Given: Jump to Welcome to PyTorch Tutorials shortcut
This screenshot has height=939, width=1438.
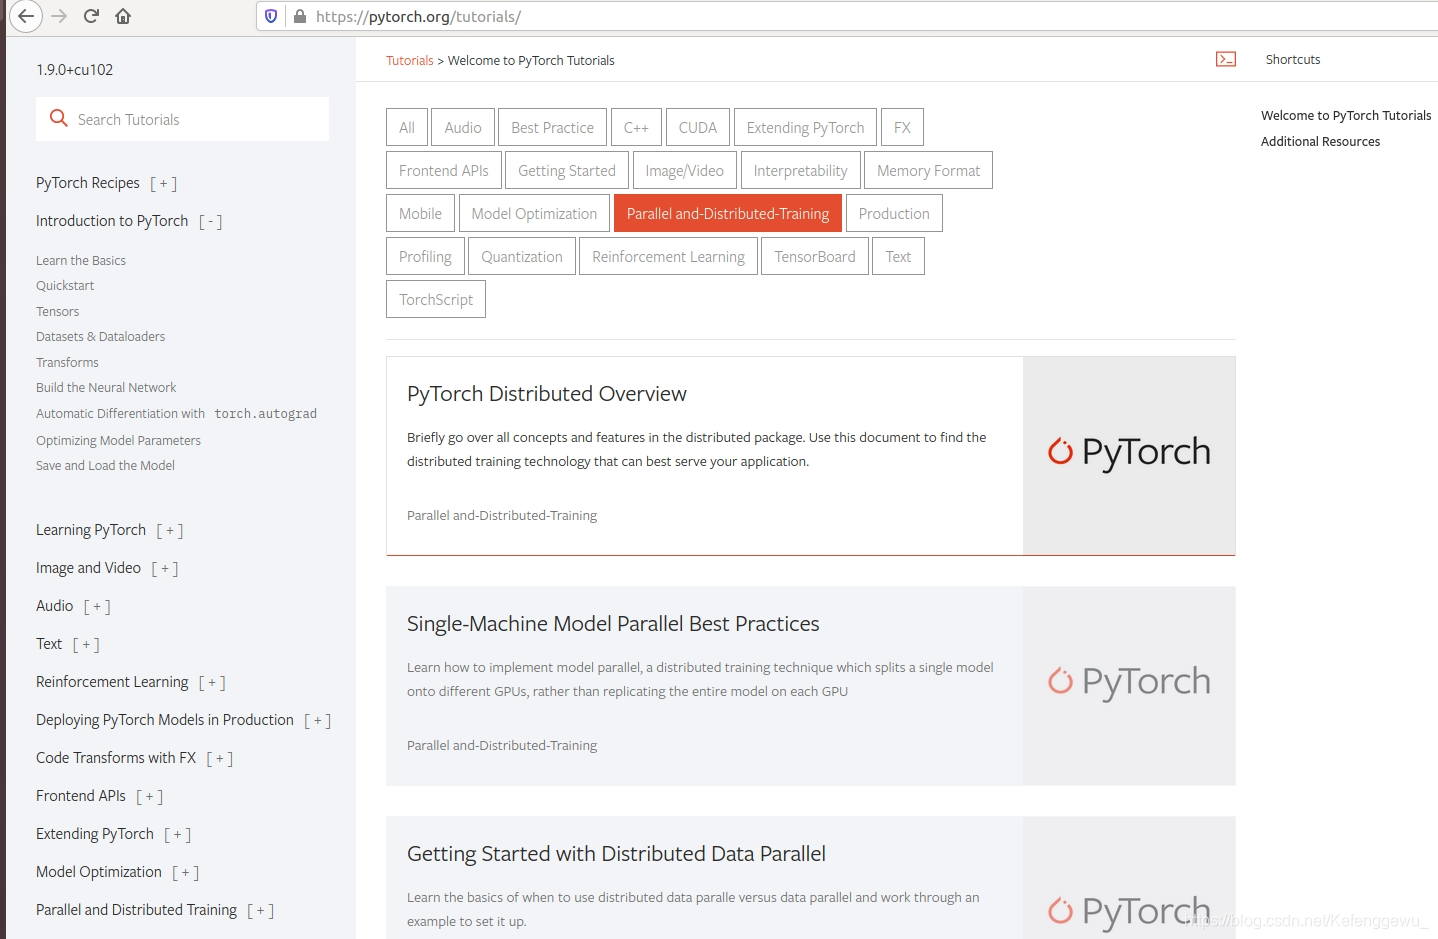Looking at the screenshot, I should pyautogui.click(x=1346, y=115).
